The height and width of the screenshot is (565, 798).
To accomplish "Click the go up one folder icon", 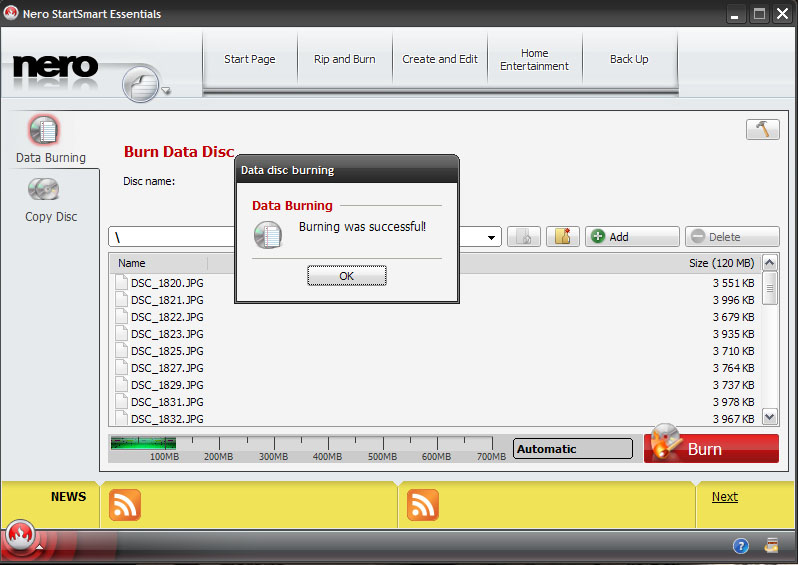I will pyautogui.click(x=524, y=237).
